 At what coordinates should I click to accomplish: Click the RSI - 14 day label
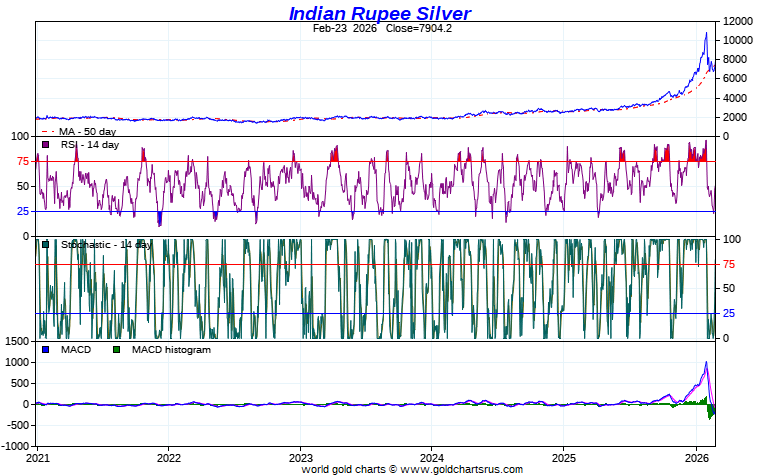click(x=90, y=144)
